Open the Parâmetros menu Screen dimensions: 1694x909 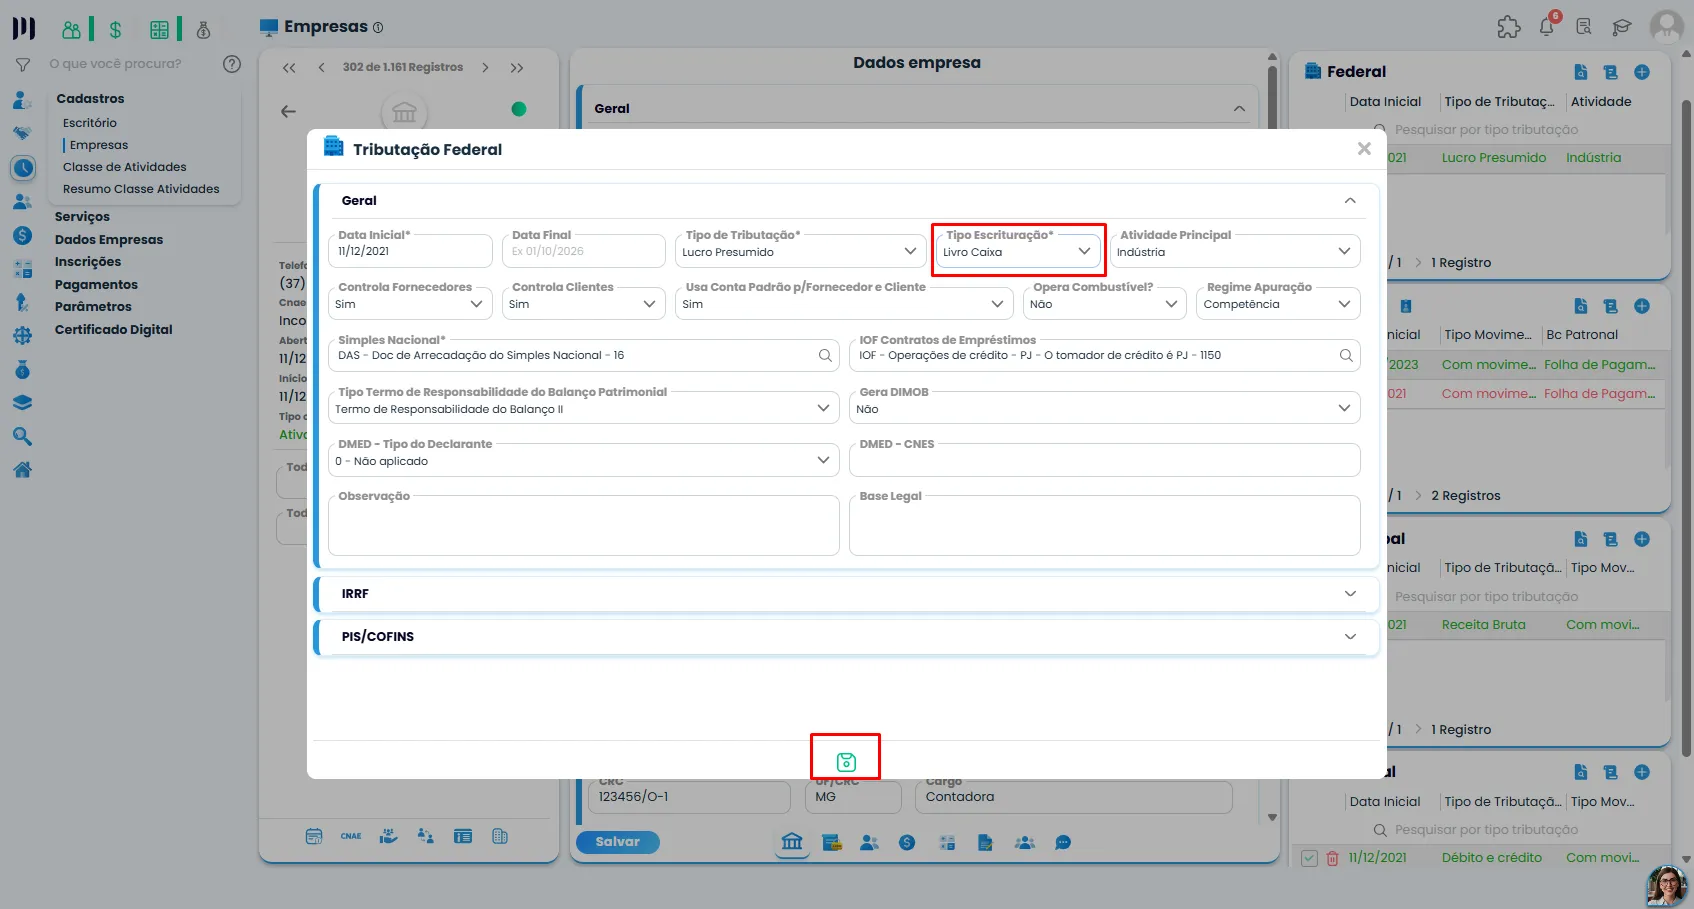click(93, 307)
